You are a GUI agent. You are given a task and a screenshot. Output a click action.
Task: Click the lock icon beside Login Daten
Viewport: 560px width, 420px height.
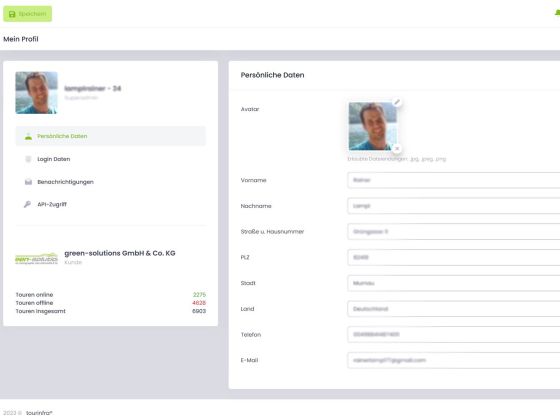28,159
